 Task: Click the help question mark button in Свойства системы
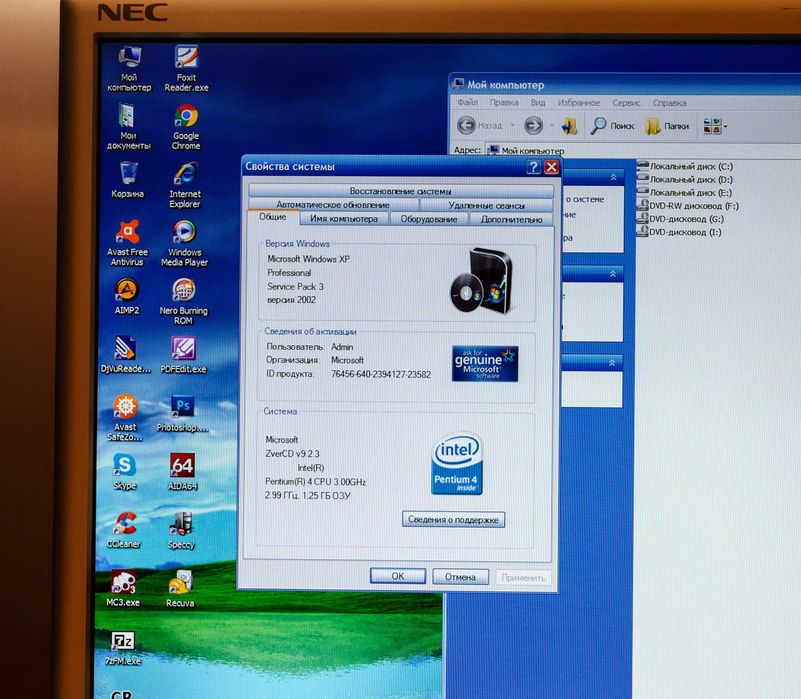533,167
